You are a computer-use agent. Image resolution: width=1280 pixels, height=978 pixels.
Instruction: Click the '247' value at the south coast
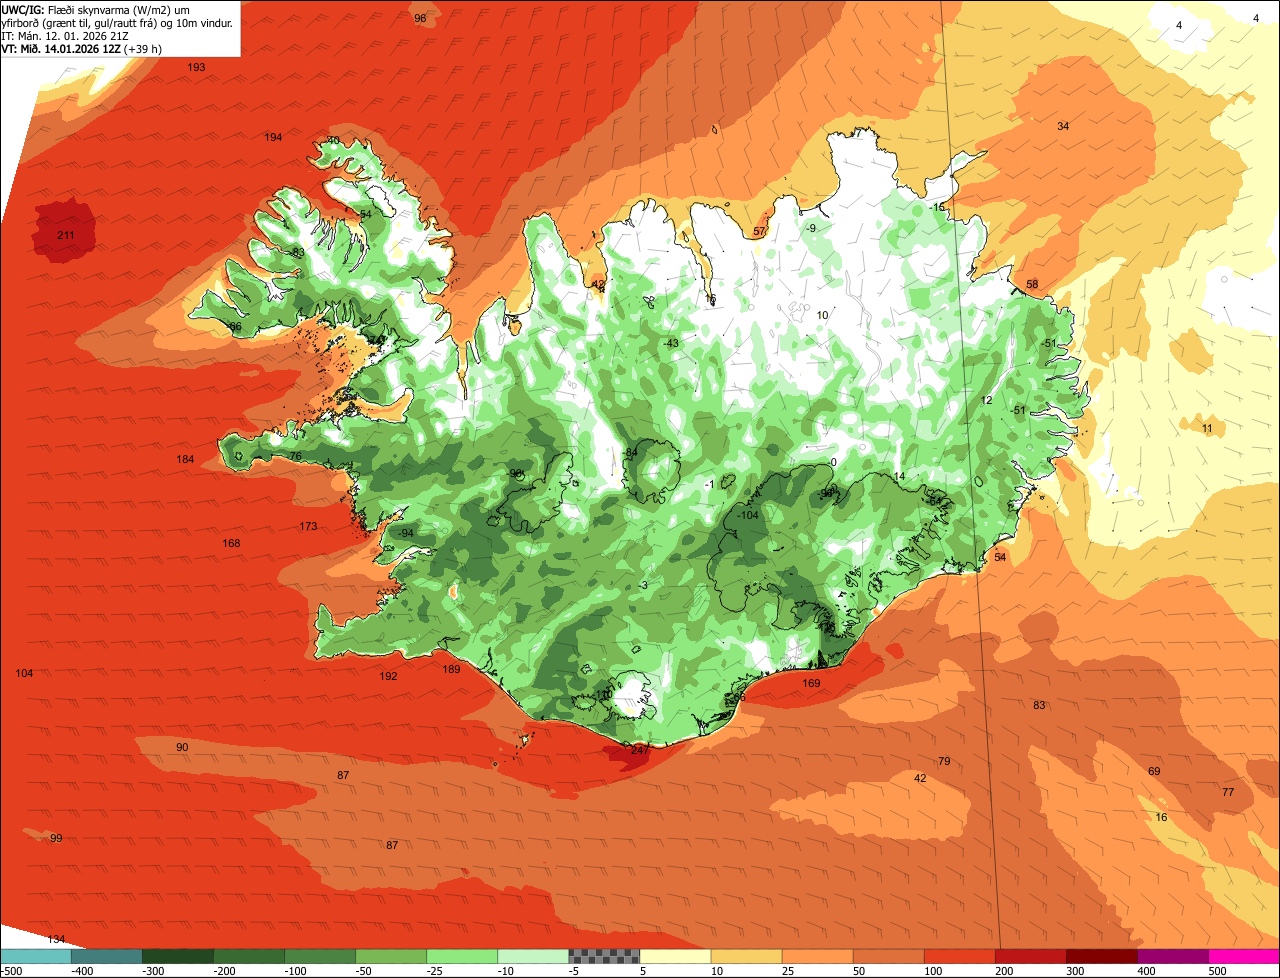(x=641, y=750)
